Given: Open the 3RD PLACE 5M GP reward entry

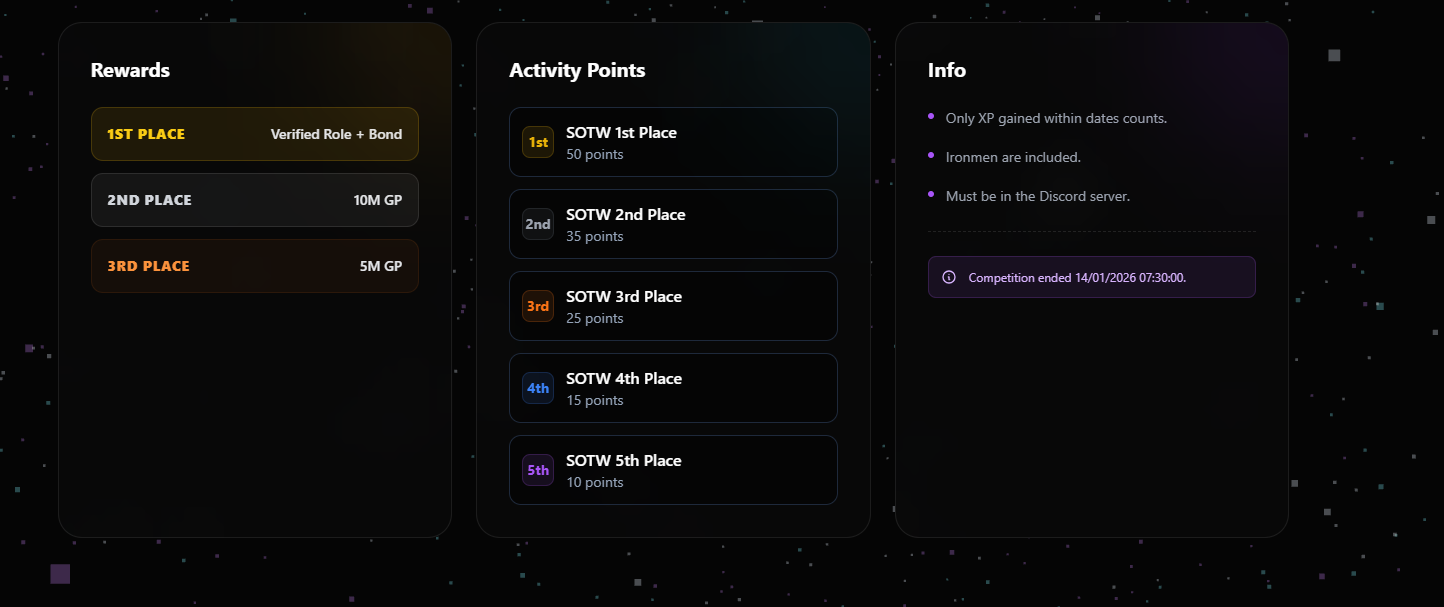Looking at the screenshot, I should (254, 266).
